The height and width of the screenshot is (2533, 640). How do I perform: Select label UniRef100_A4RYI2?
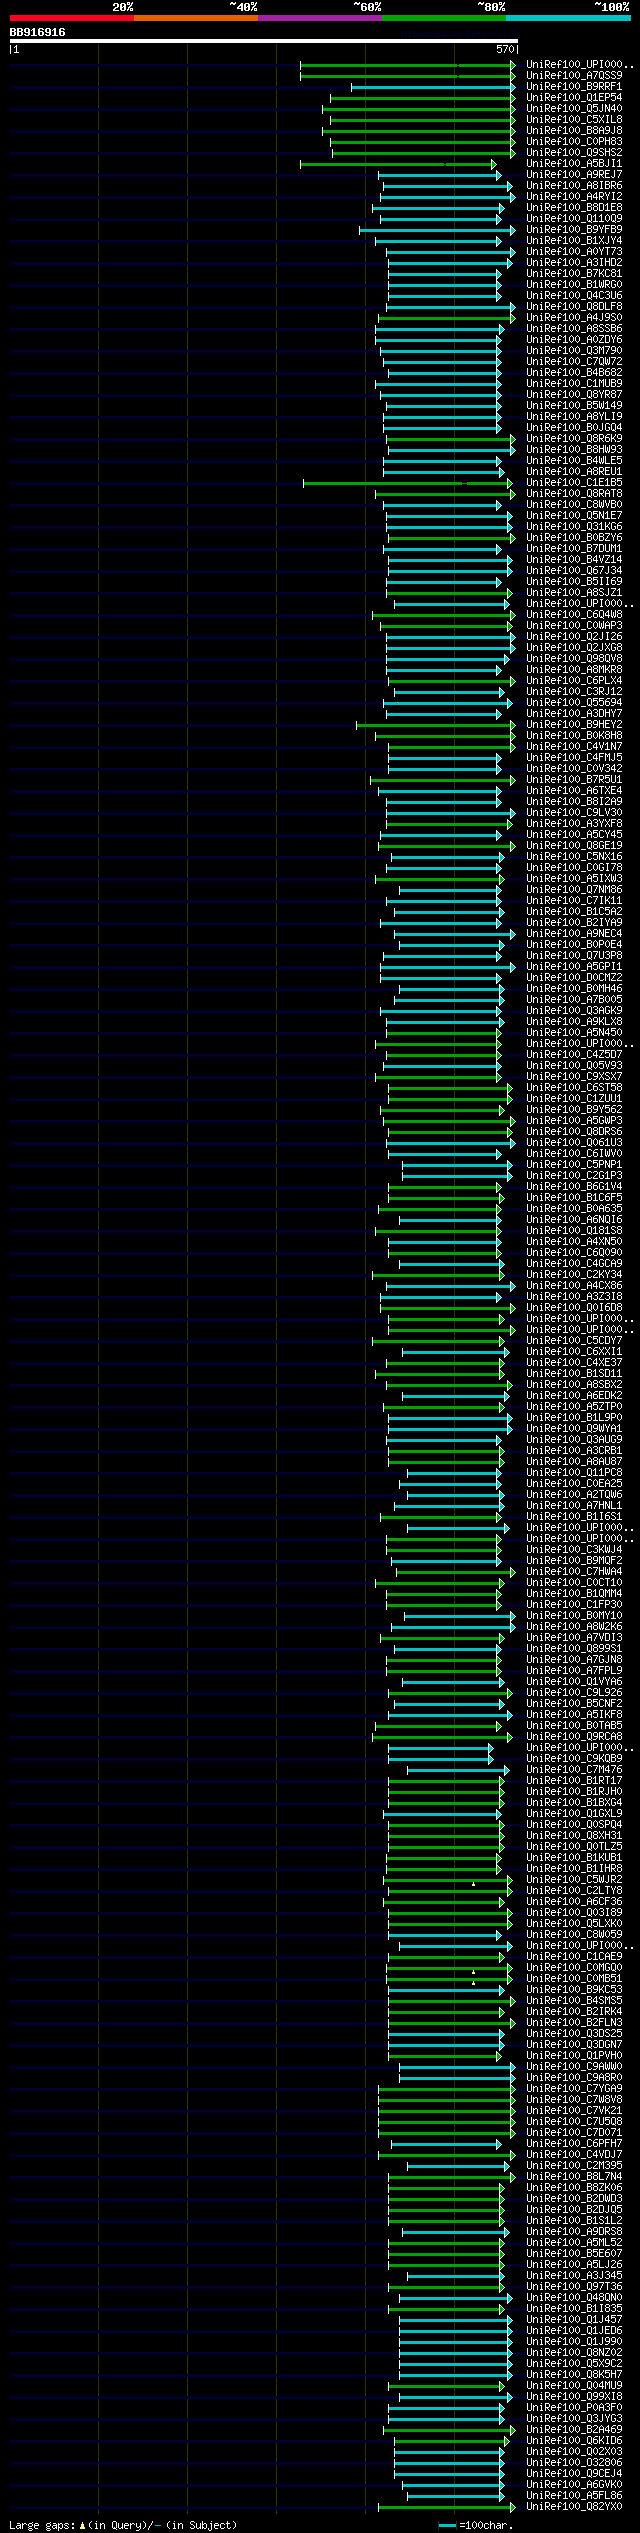[x=574, y=197]
